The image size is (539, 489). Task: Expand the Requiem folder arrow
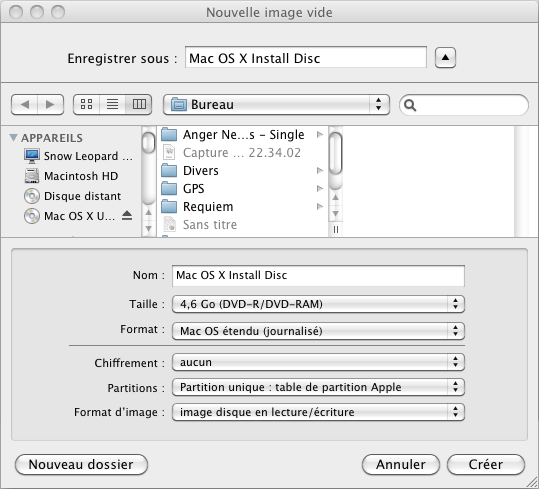pos(320,207)
